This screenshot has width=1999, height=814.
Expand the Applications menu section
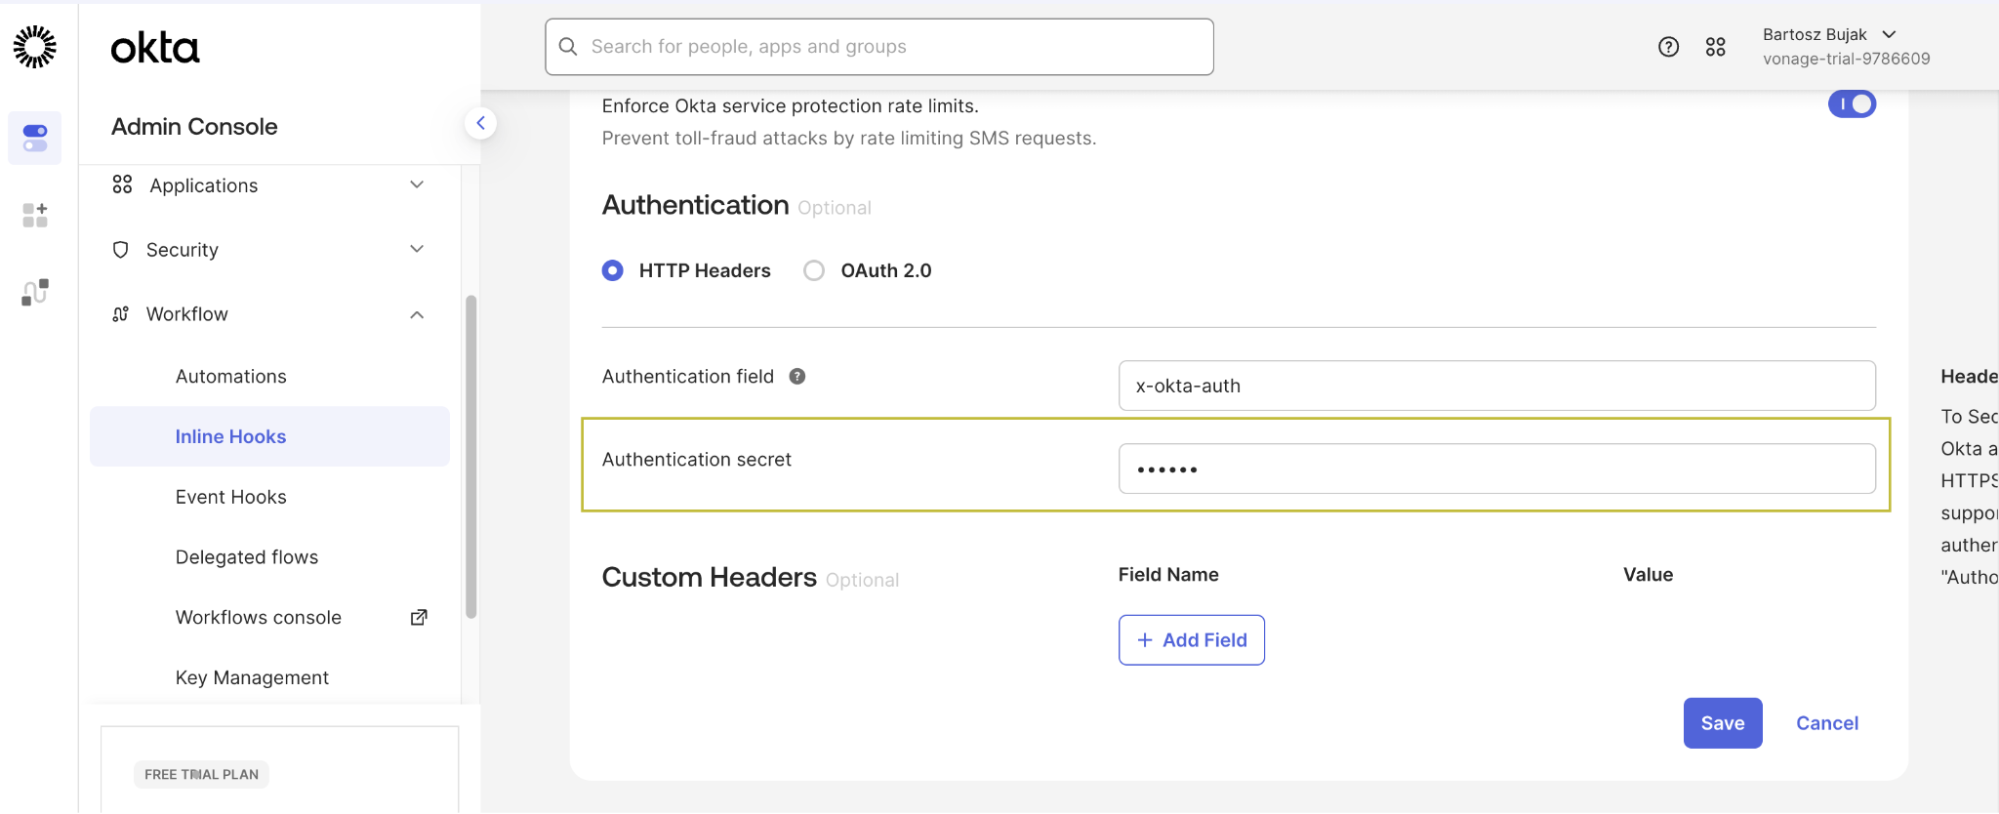pyautogui.click(x=269, y=186)
